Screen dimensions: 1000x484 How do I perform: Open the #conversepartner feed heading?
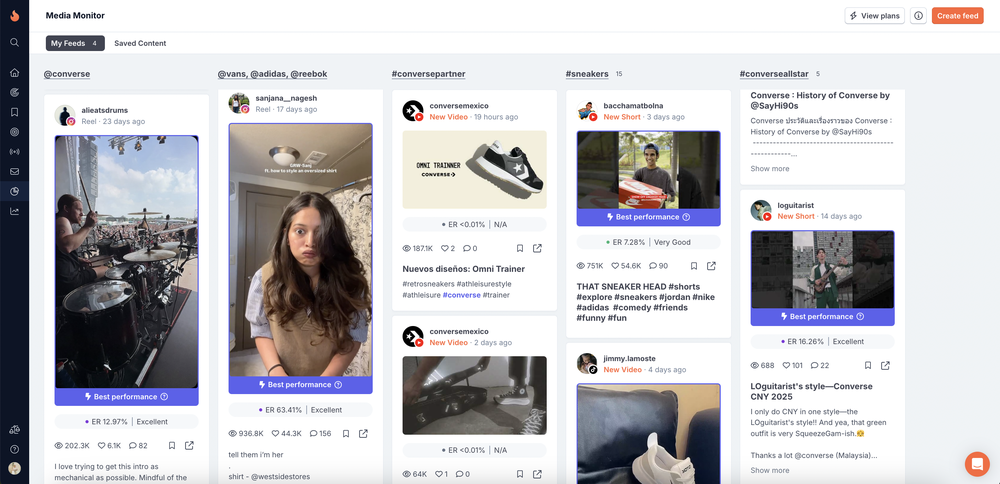(x=429, y=74)
